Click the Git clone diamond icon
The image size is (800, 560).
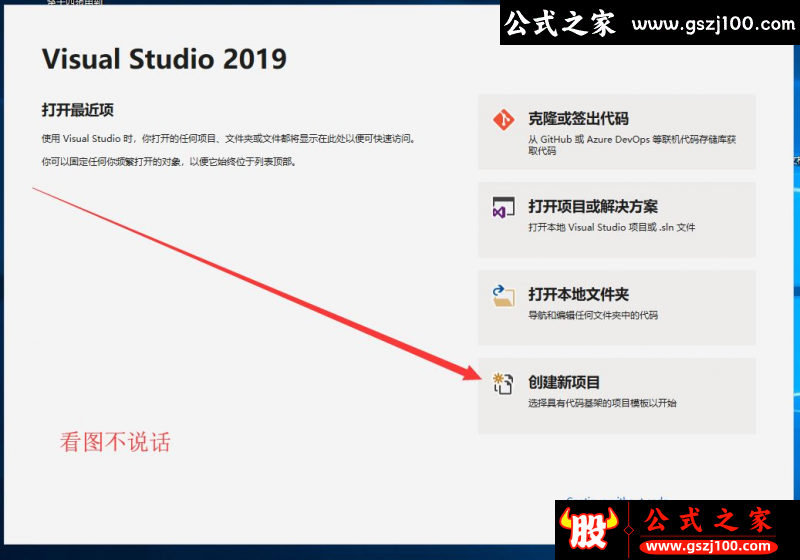pos(504,119)
